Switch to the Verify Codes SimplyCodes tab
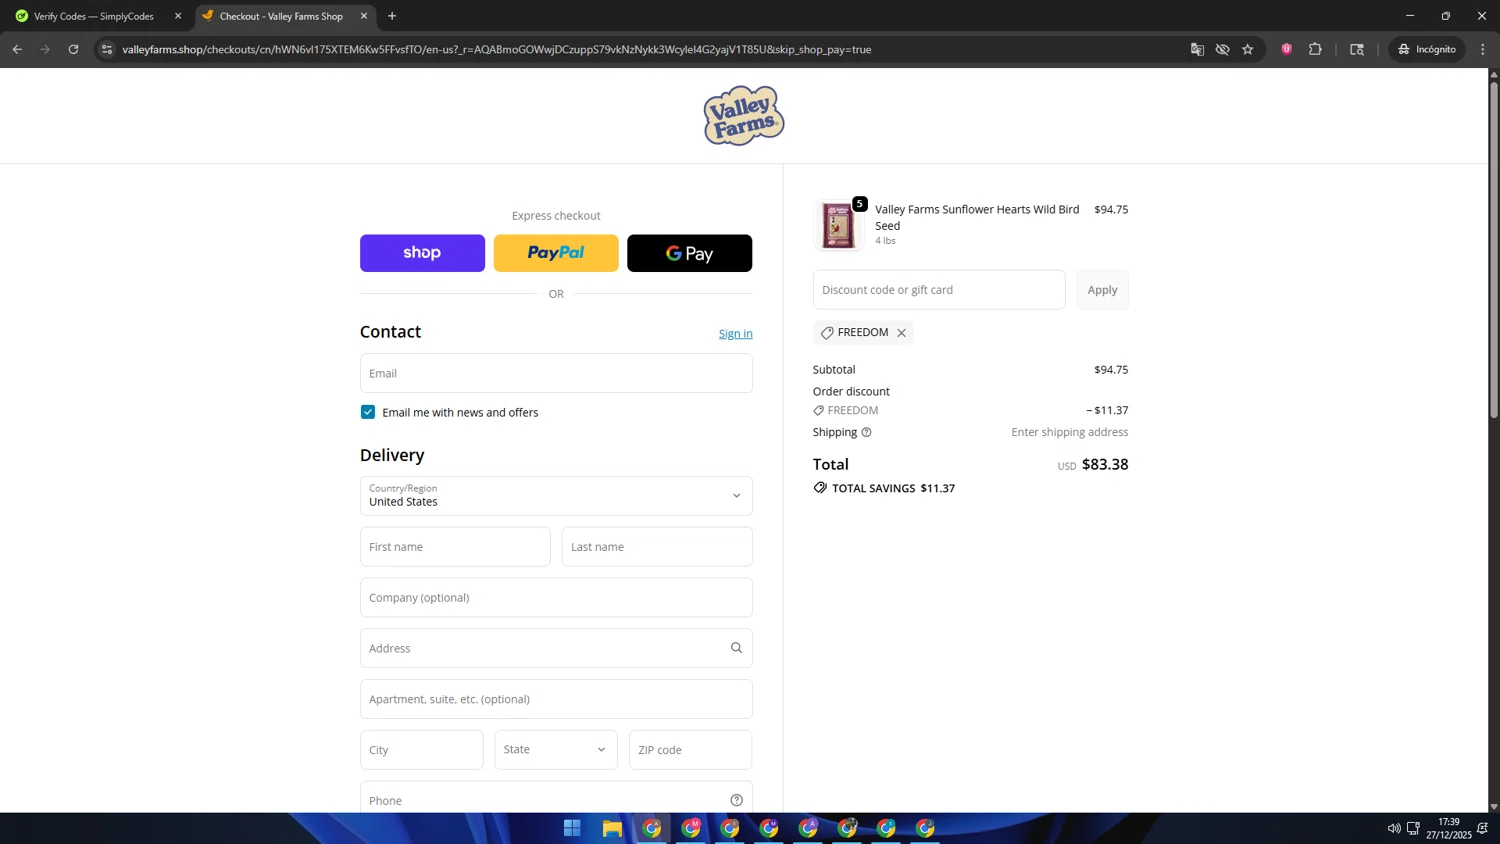This screenshot has height=844, width=1500. (x=94, y=16)
